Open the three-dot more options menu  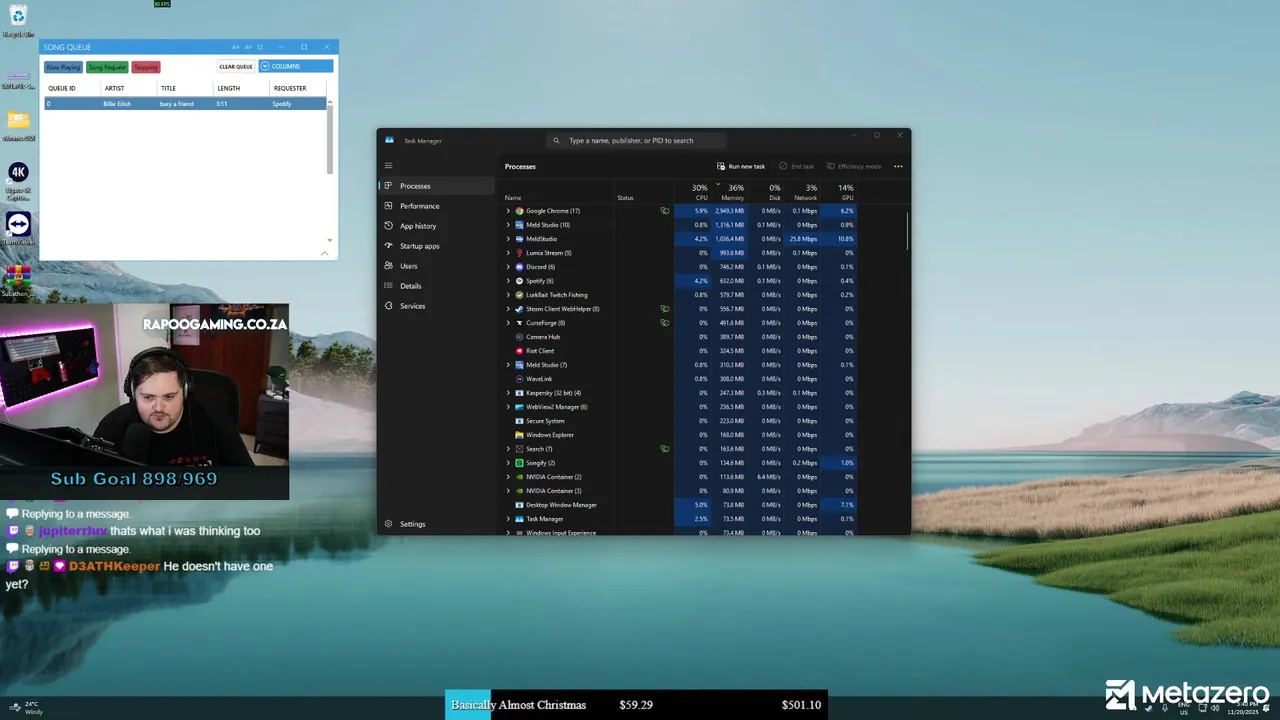point(898,166)
